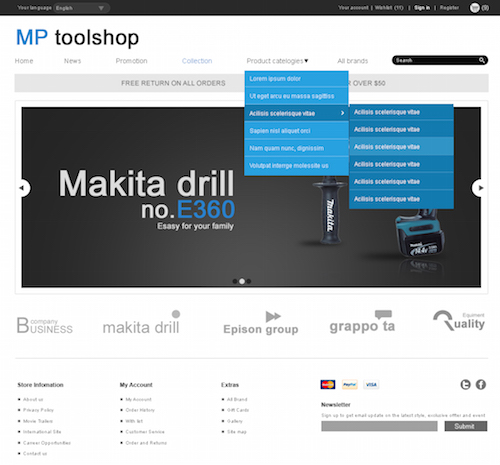Open Order and Returns footer link
The height and width of the screenshot is (465, 500).
(146, 443)
